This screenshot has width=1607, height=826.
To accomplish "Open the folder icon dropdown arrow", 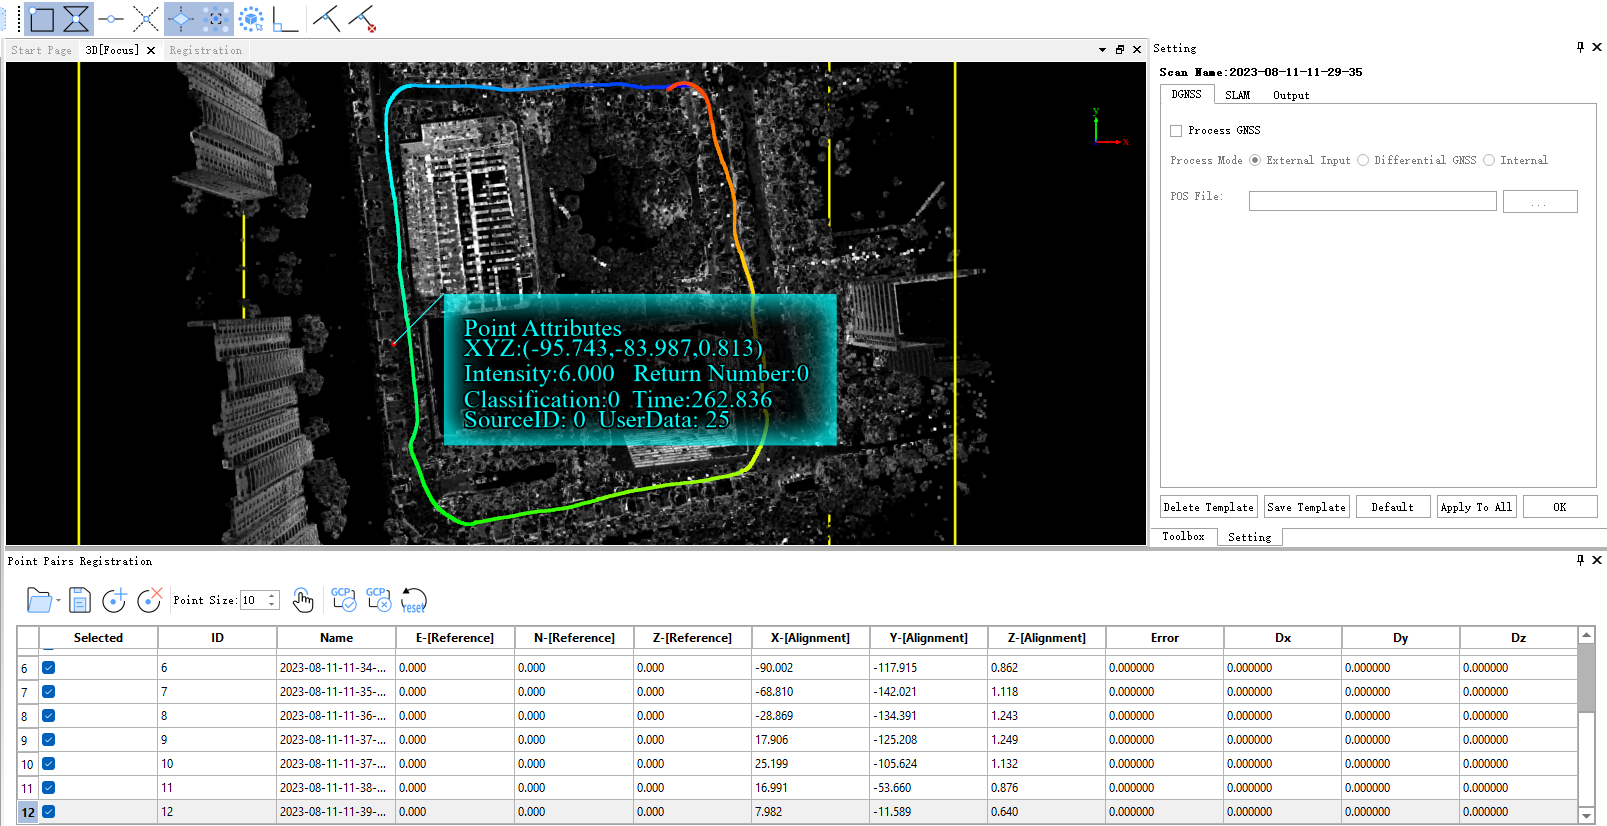I will 59,601.
